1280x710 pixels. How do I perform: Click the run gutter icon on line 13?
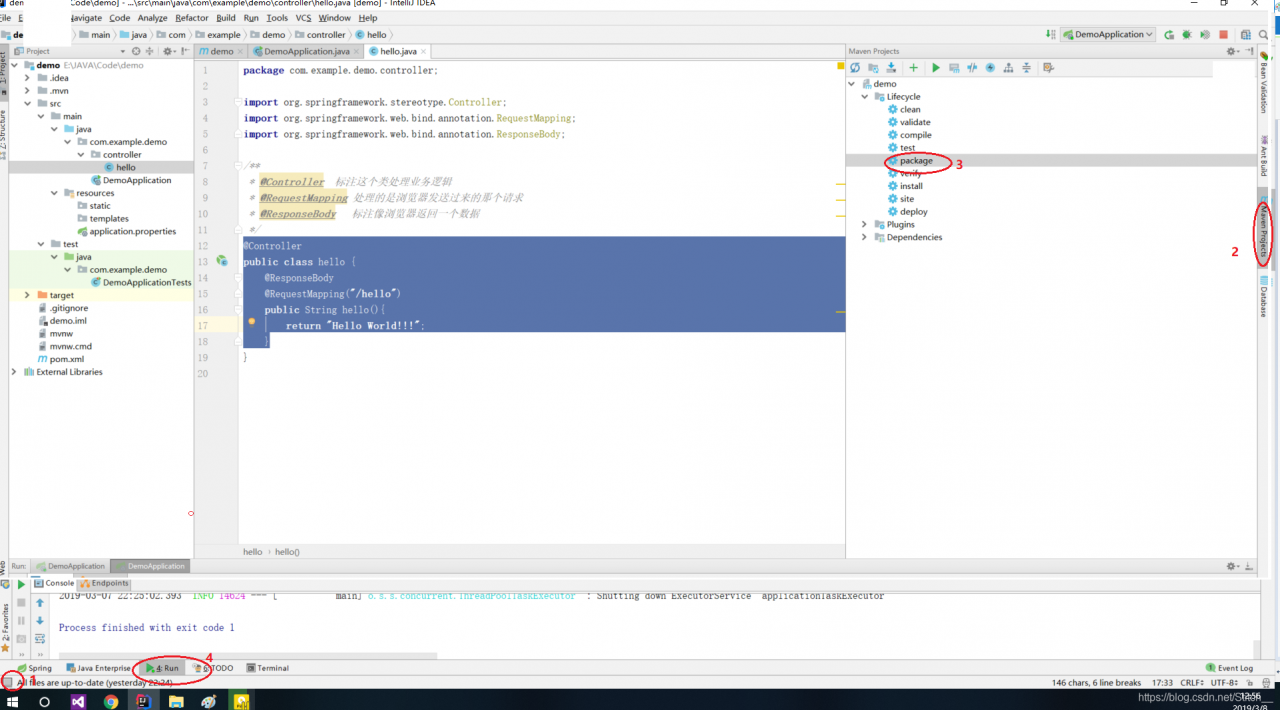click(x=222, y=261)
